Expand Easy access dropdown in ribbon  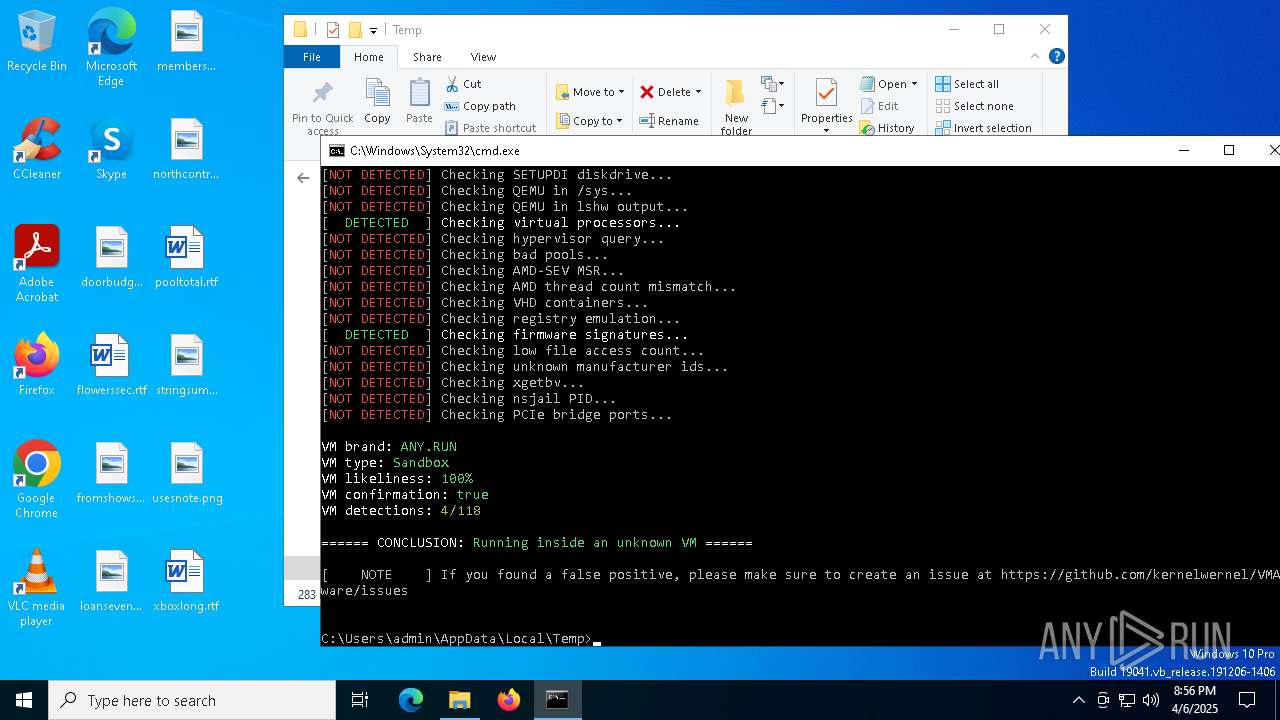pos(773,106)
